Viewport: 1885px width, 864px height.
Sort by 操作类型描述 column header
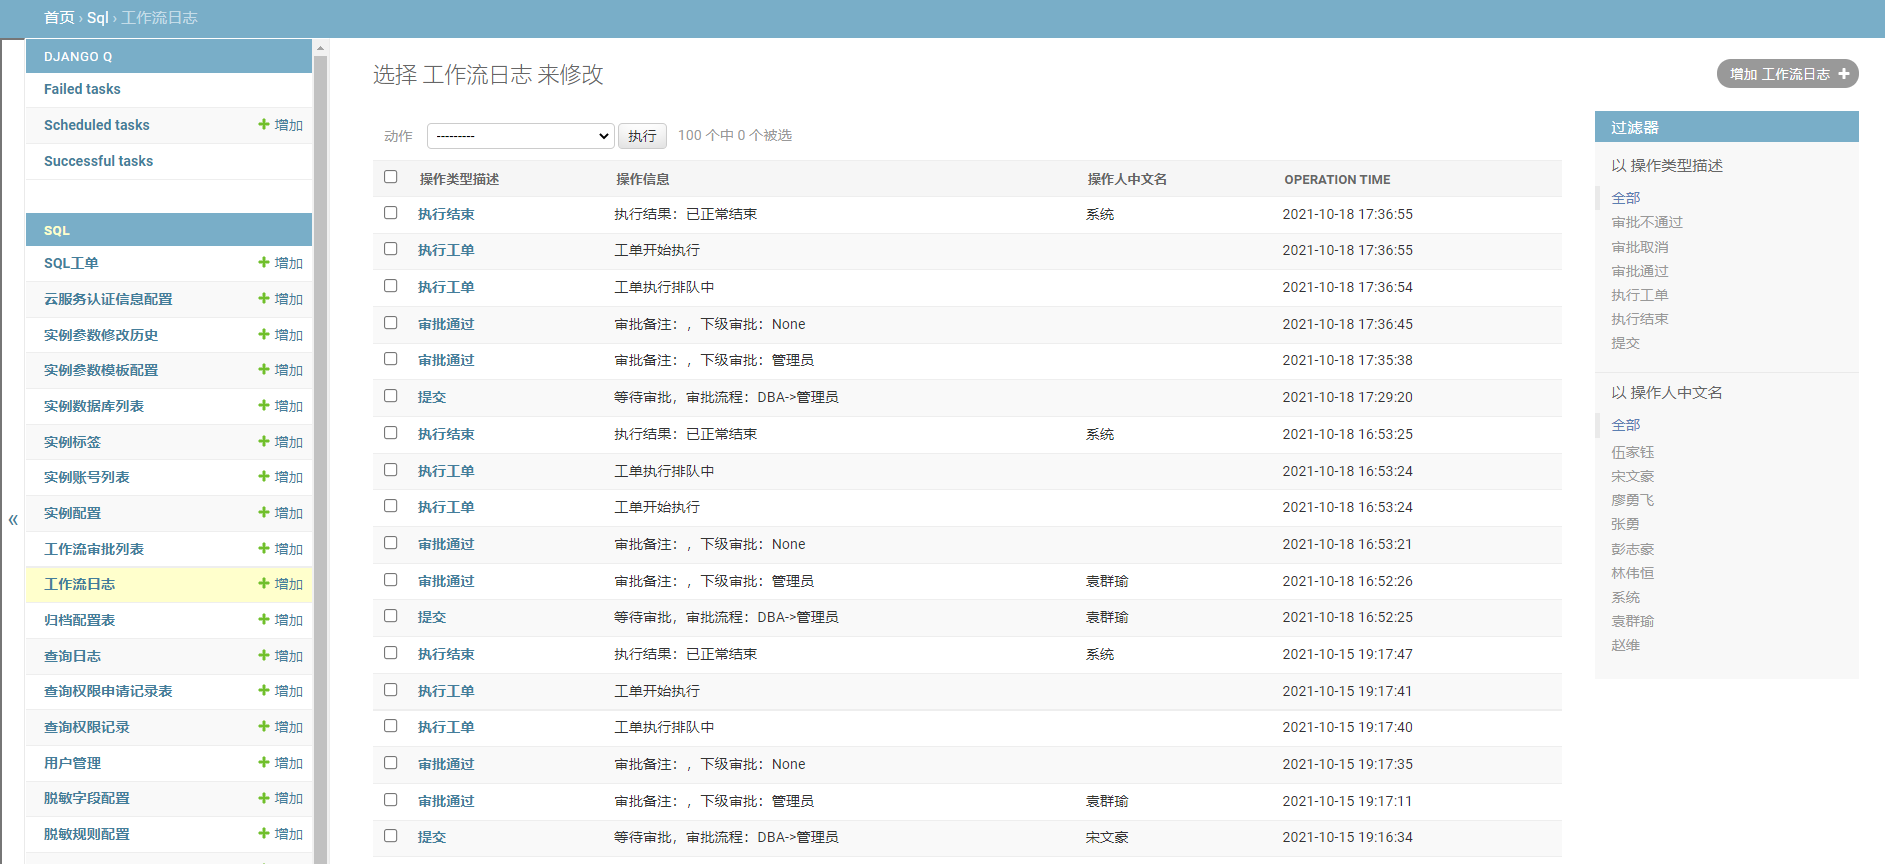tap(459, 180)
